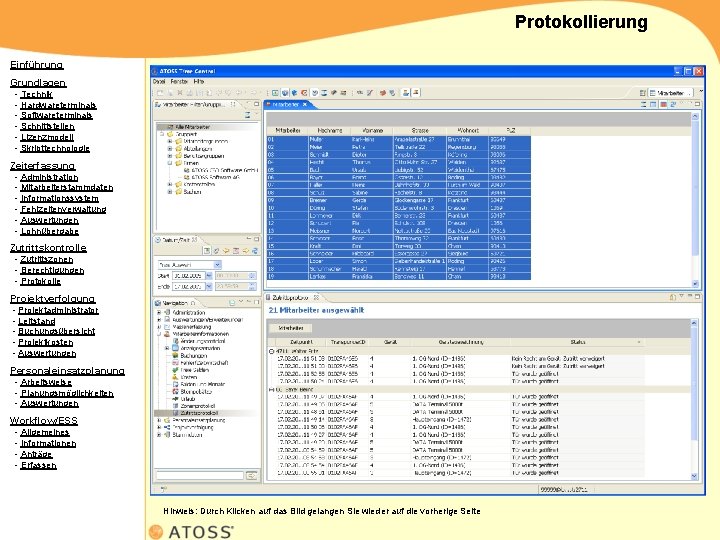
Task: Click the green checkmark icon for Freie Salden
Action: (175, 370)
